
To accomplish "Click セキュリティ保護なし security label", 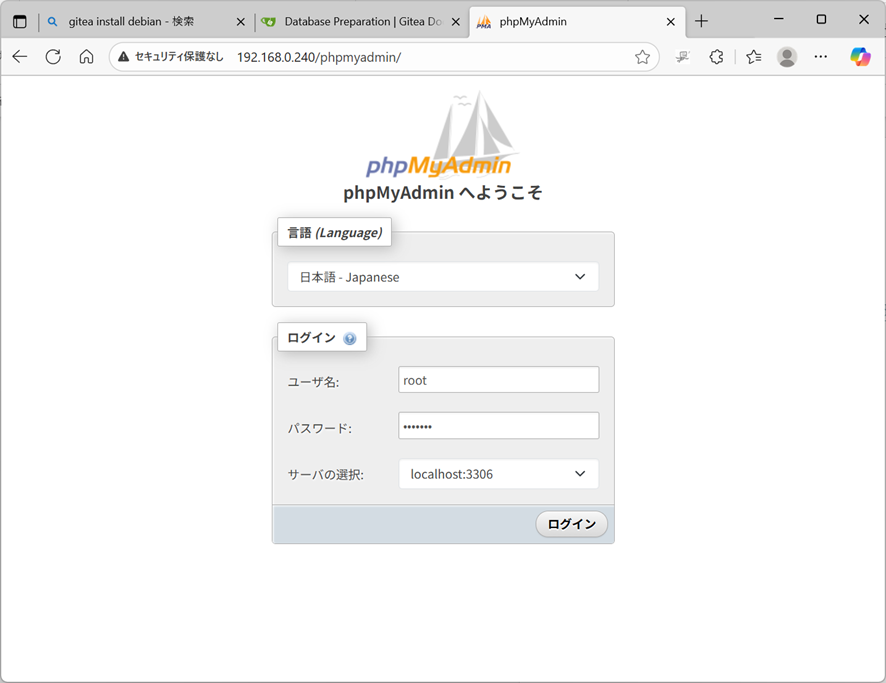I will point(179,56).
